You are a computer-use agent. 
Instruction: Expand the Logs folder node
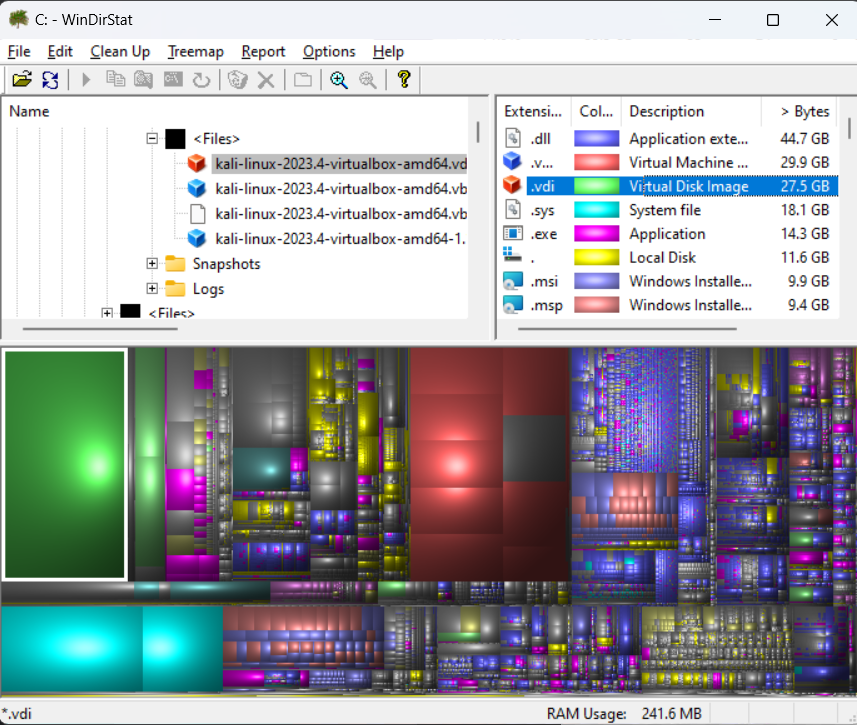click(153, 289)
